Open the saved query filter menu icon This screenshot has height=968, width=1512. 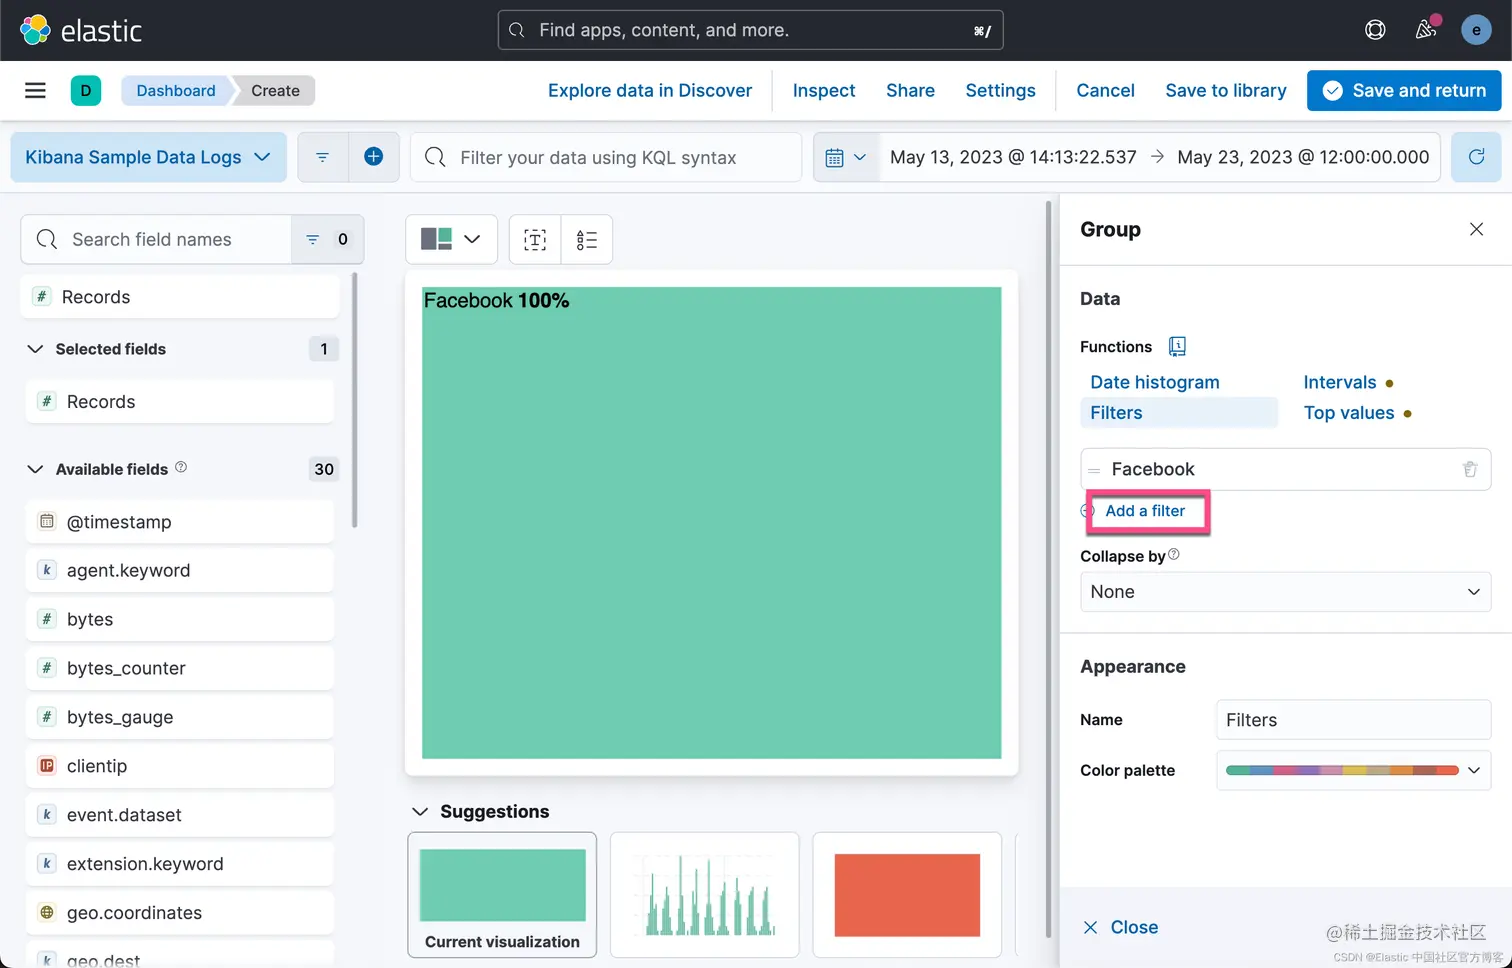[322, 157]
